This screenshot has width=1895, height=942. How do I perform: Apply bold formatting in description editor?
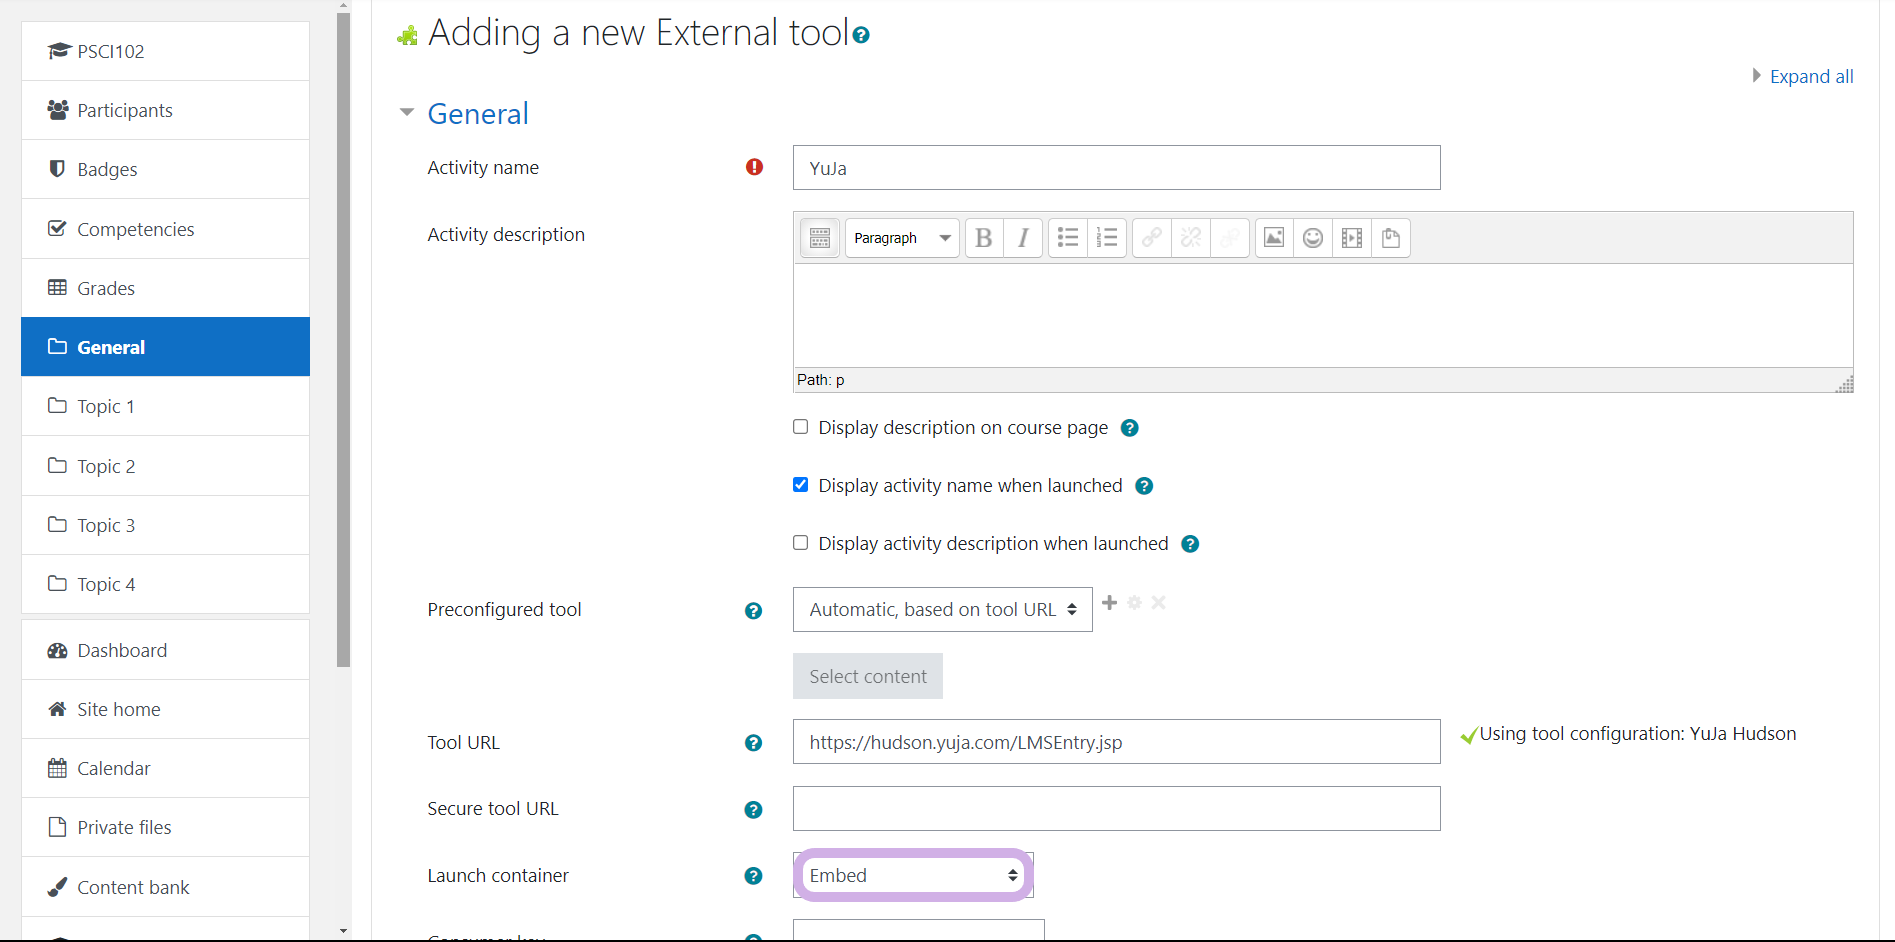click(983, 238)
